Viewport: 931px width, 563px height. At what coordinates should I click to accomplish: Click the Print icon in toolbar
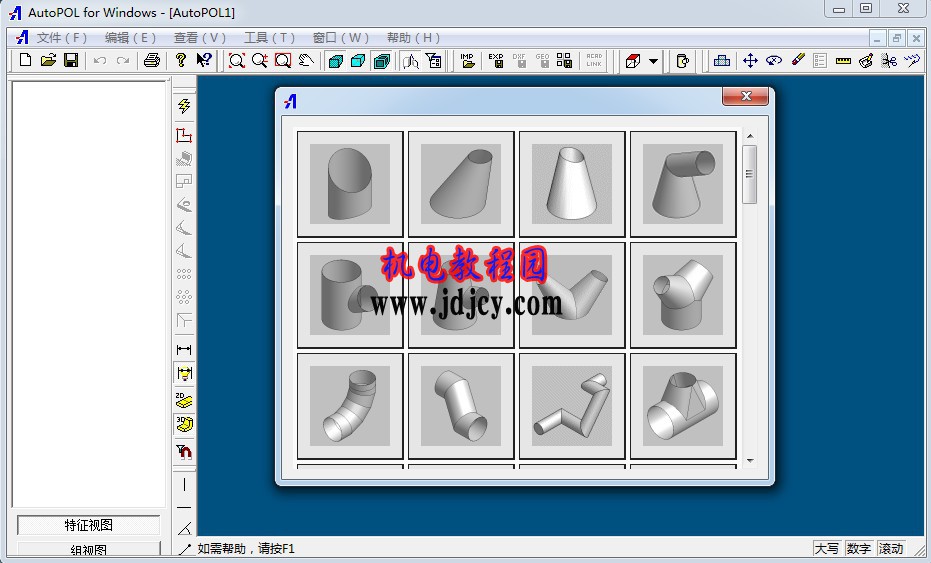pos(152,60)
